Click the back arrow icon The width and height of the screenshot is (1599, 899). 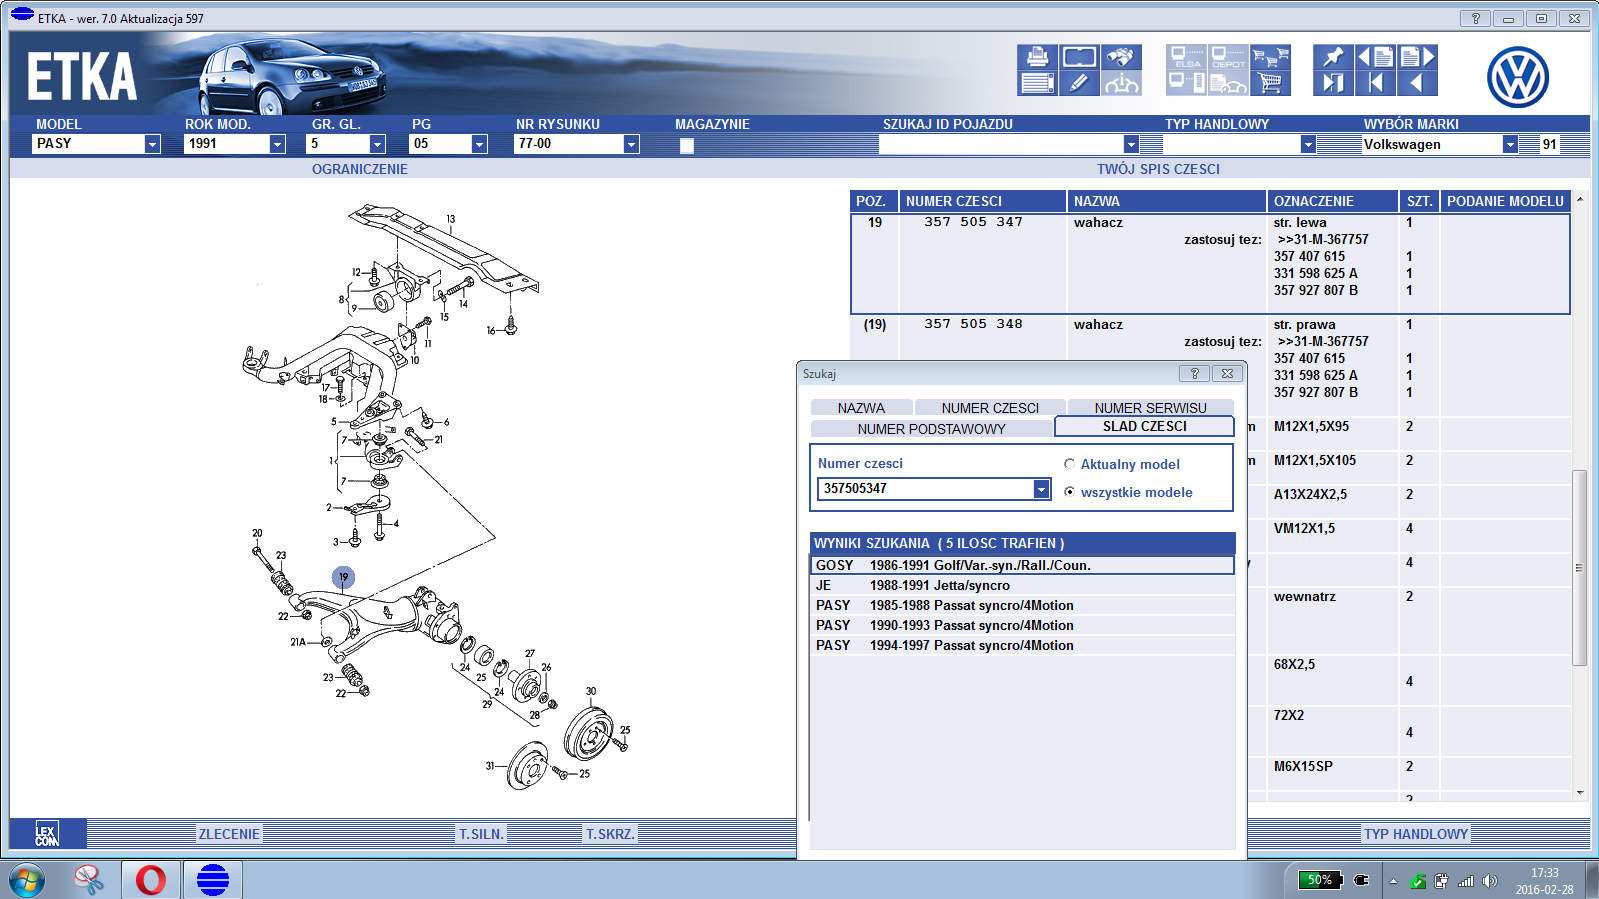[1417, 83]
